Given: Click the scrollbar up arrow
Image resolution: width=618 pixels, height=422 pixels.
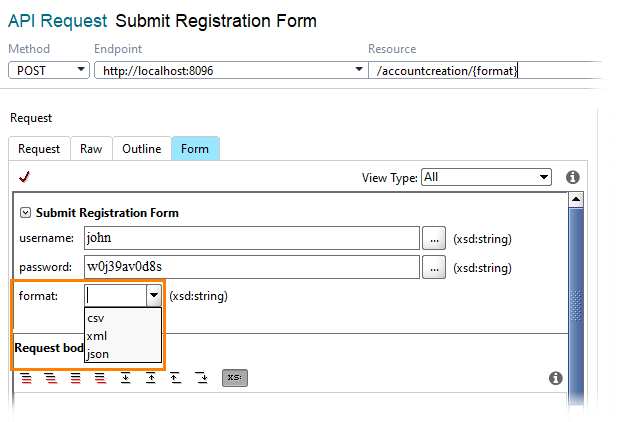Looking at the screenshot, I should (576, 199).
